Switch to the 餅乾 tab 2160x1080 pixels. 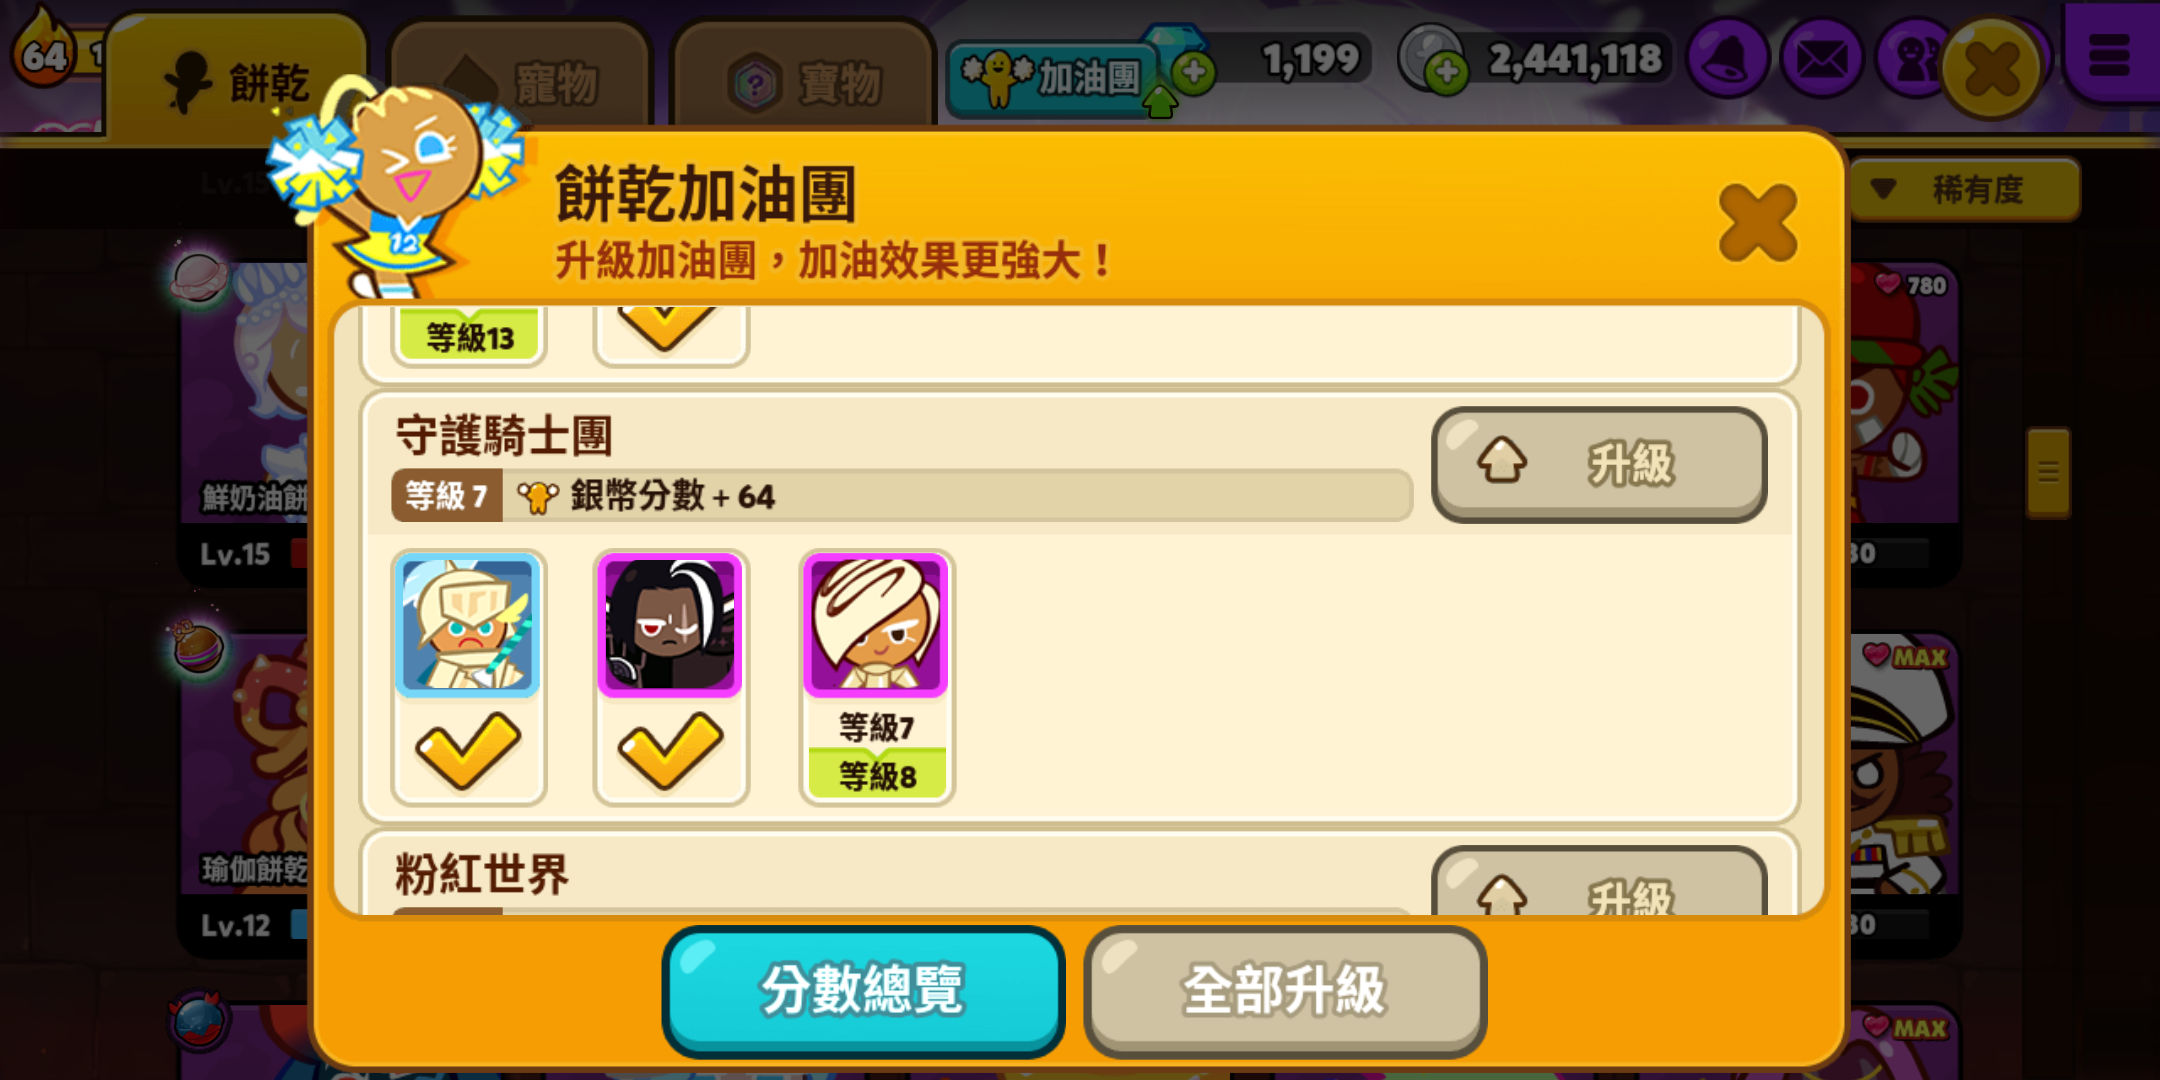tap(236, 82)
